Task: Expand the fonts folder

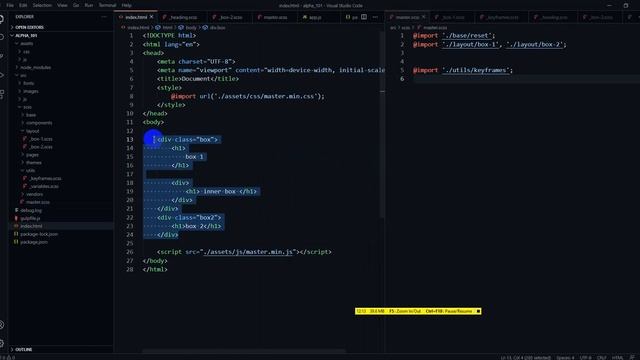Action: click(28, 83)
